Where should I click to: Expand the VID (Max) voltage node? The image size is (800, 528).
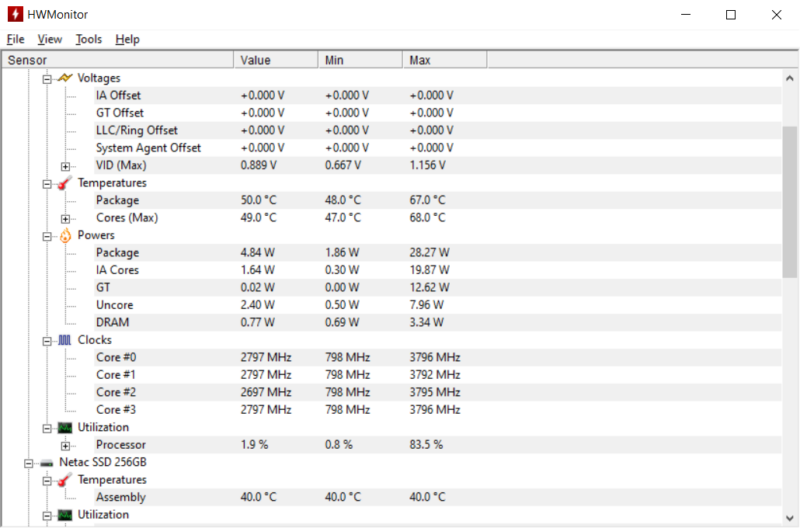66,165
